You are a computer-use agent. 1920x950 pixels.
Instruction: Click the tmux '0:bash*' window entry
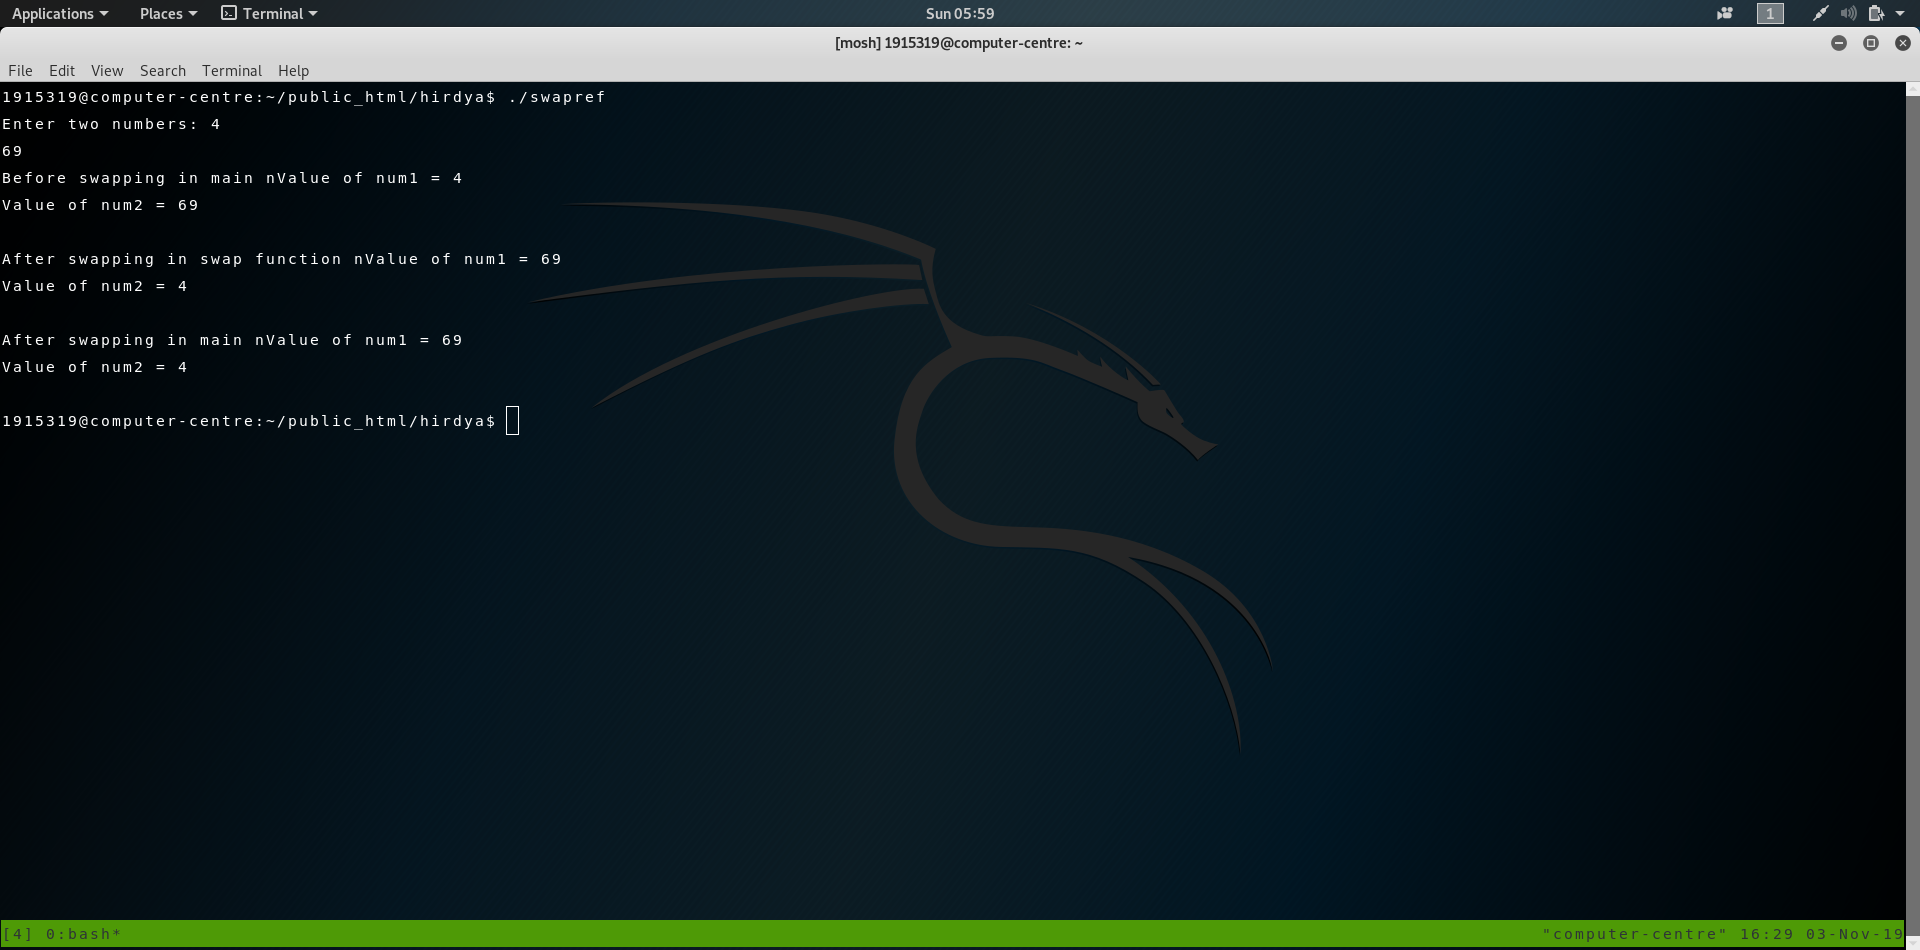coord(84,934)
